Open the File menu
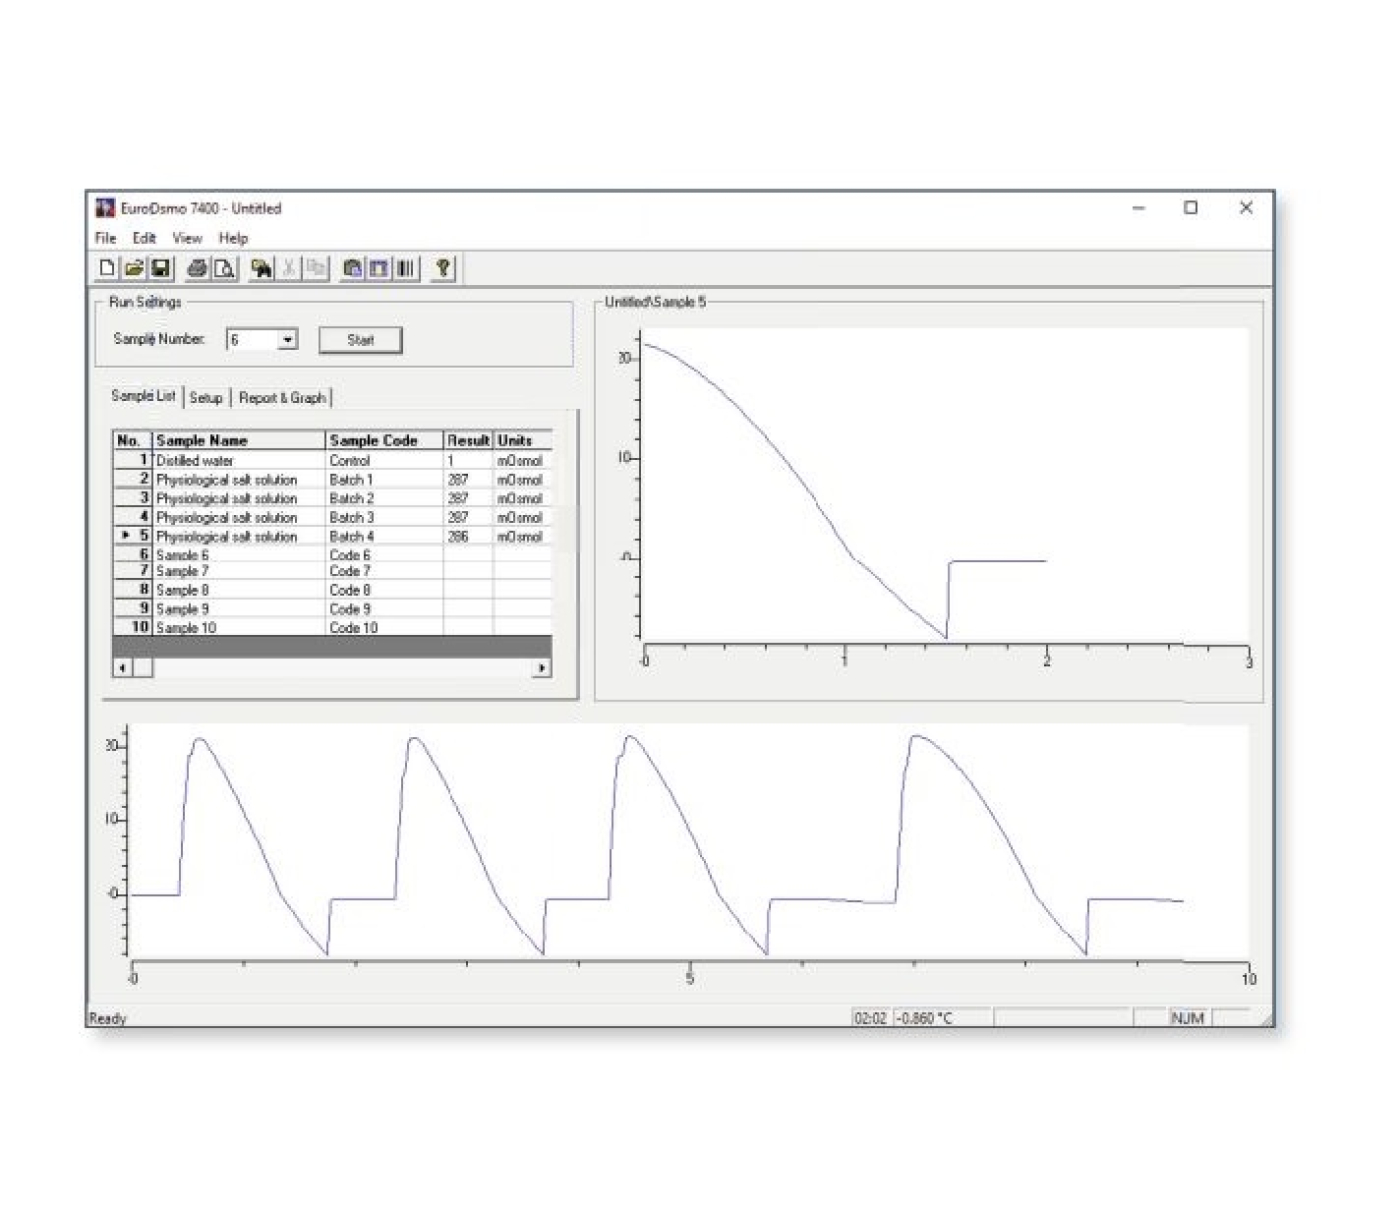1400x1205 pixels. click(105, 238)
